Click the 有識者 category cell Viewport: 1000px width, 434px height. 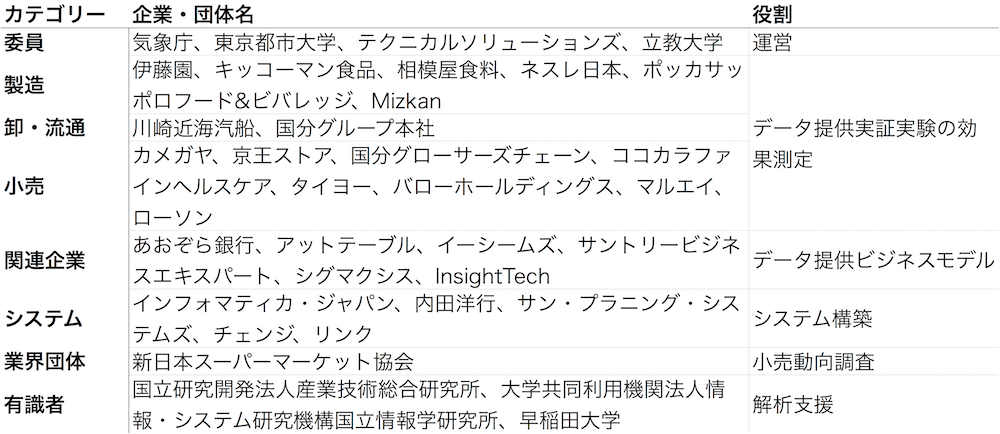(34, 404)
